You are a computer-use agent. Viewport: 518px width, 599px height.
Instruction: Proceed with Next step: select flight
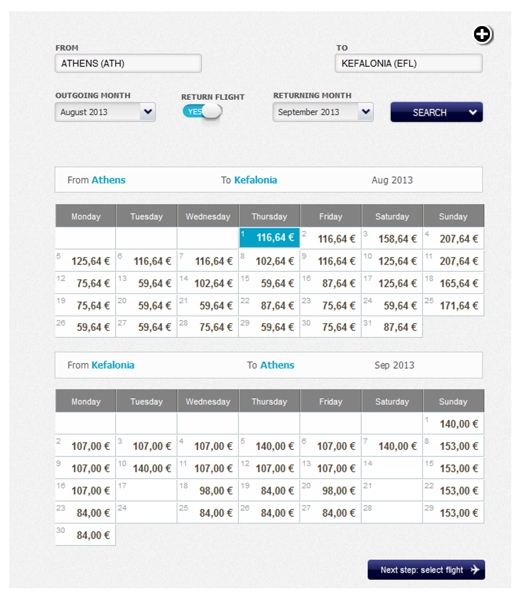point(426,570)
